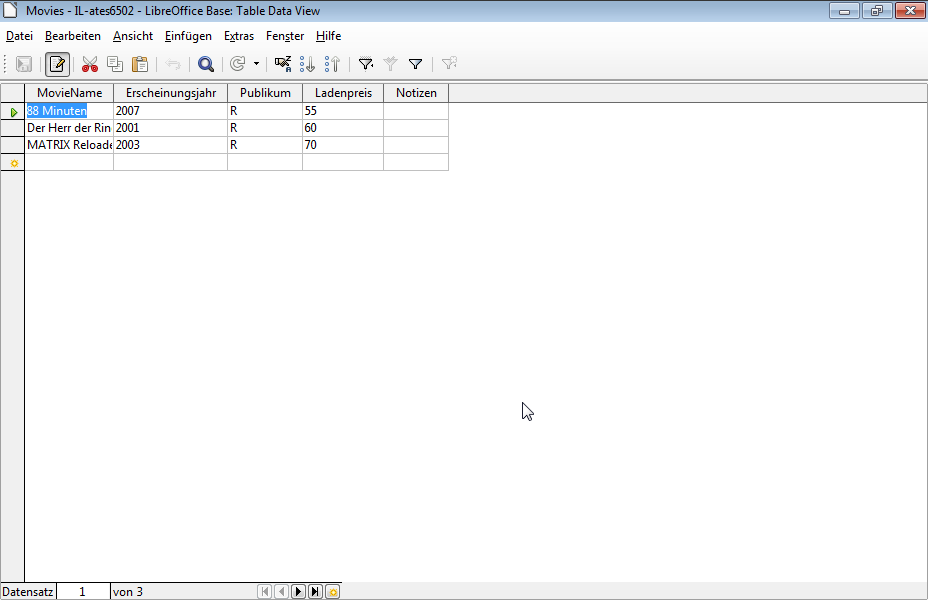Screen dimensions: 928x600
Task: Go to last record navigation button
Action: click(315, 592)
